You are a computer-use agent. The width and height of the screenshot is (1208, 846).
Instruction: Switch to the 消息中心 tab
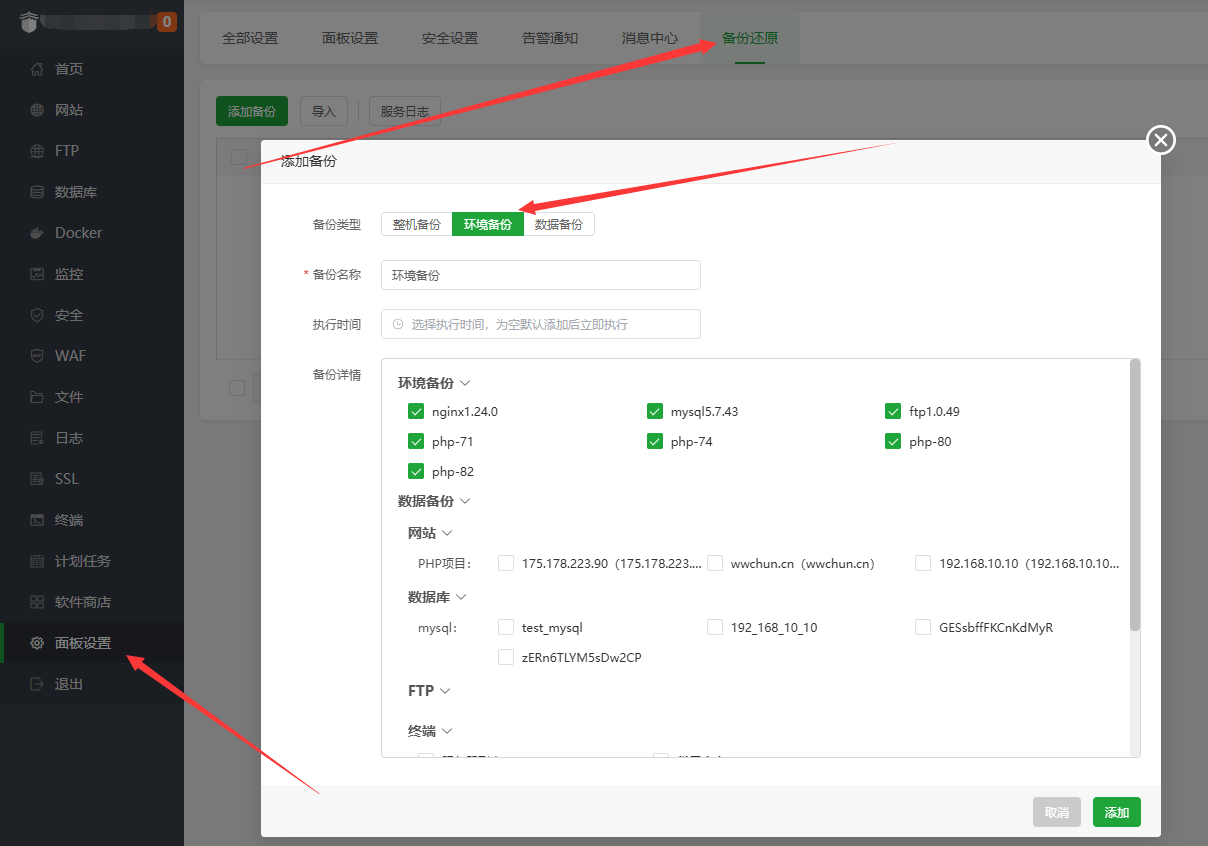click(650, 39)
